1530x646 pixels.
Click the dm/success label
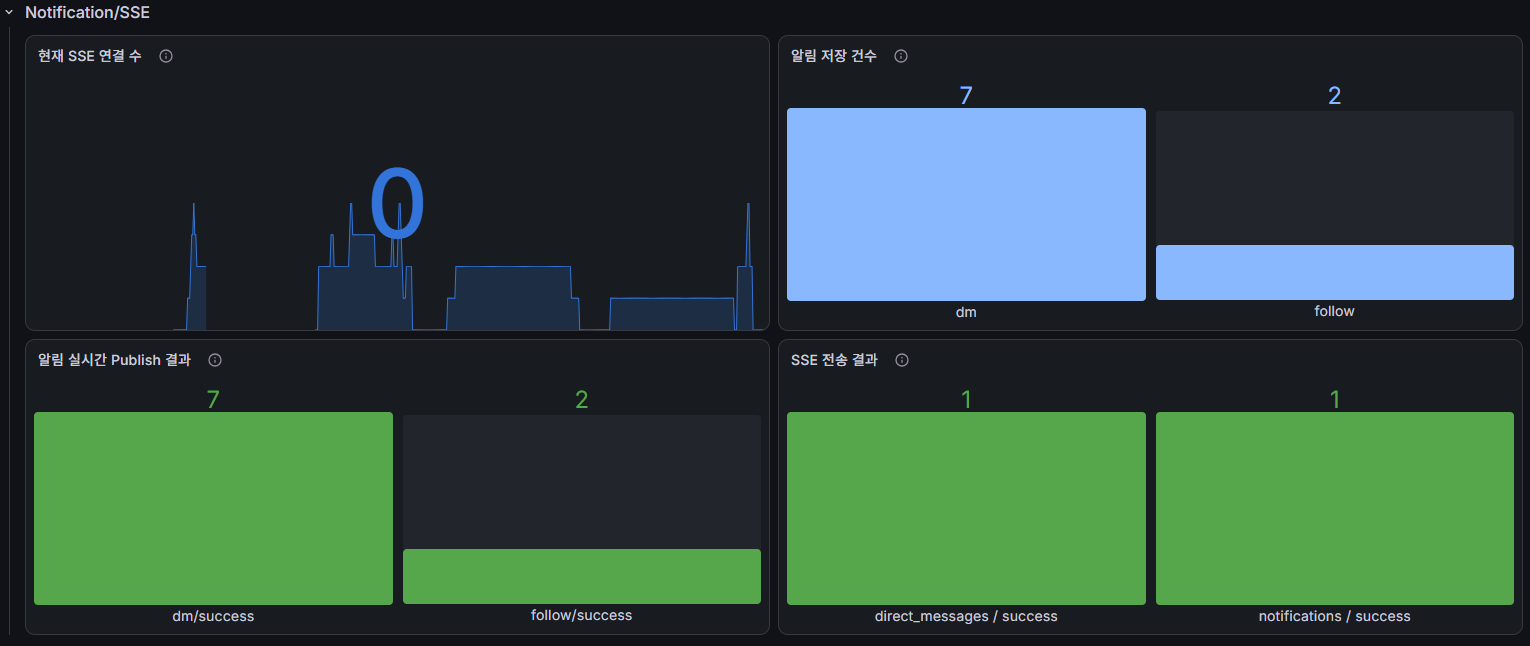[x=213, y=616]
